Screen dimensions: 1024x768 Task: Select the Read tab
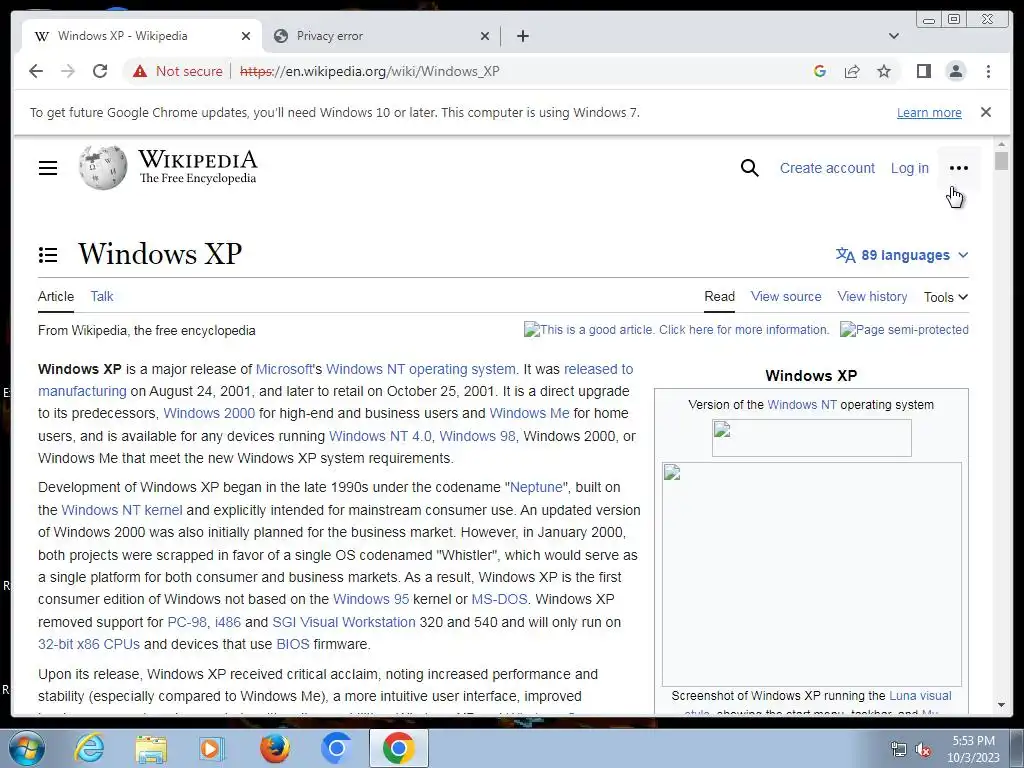coord(719,296)
